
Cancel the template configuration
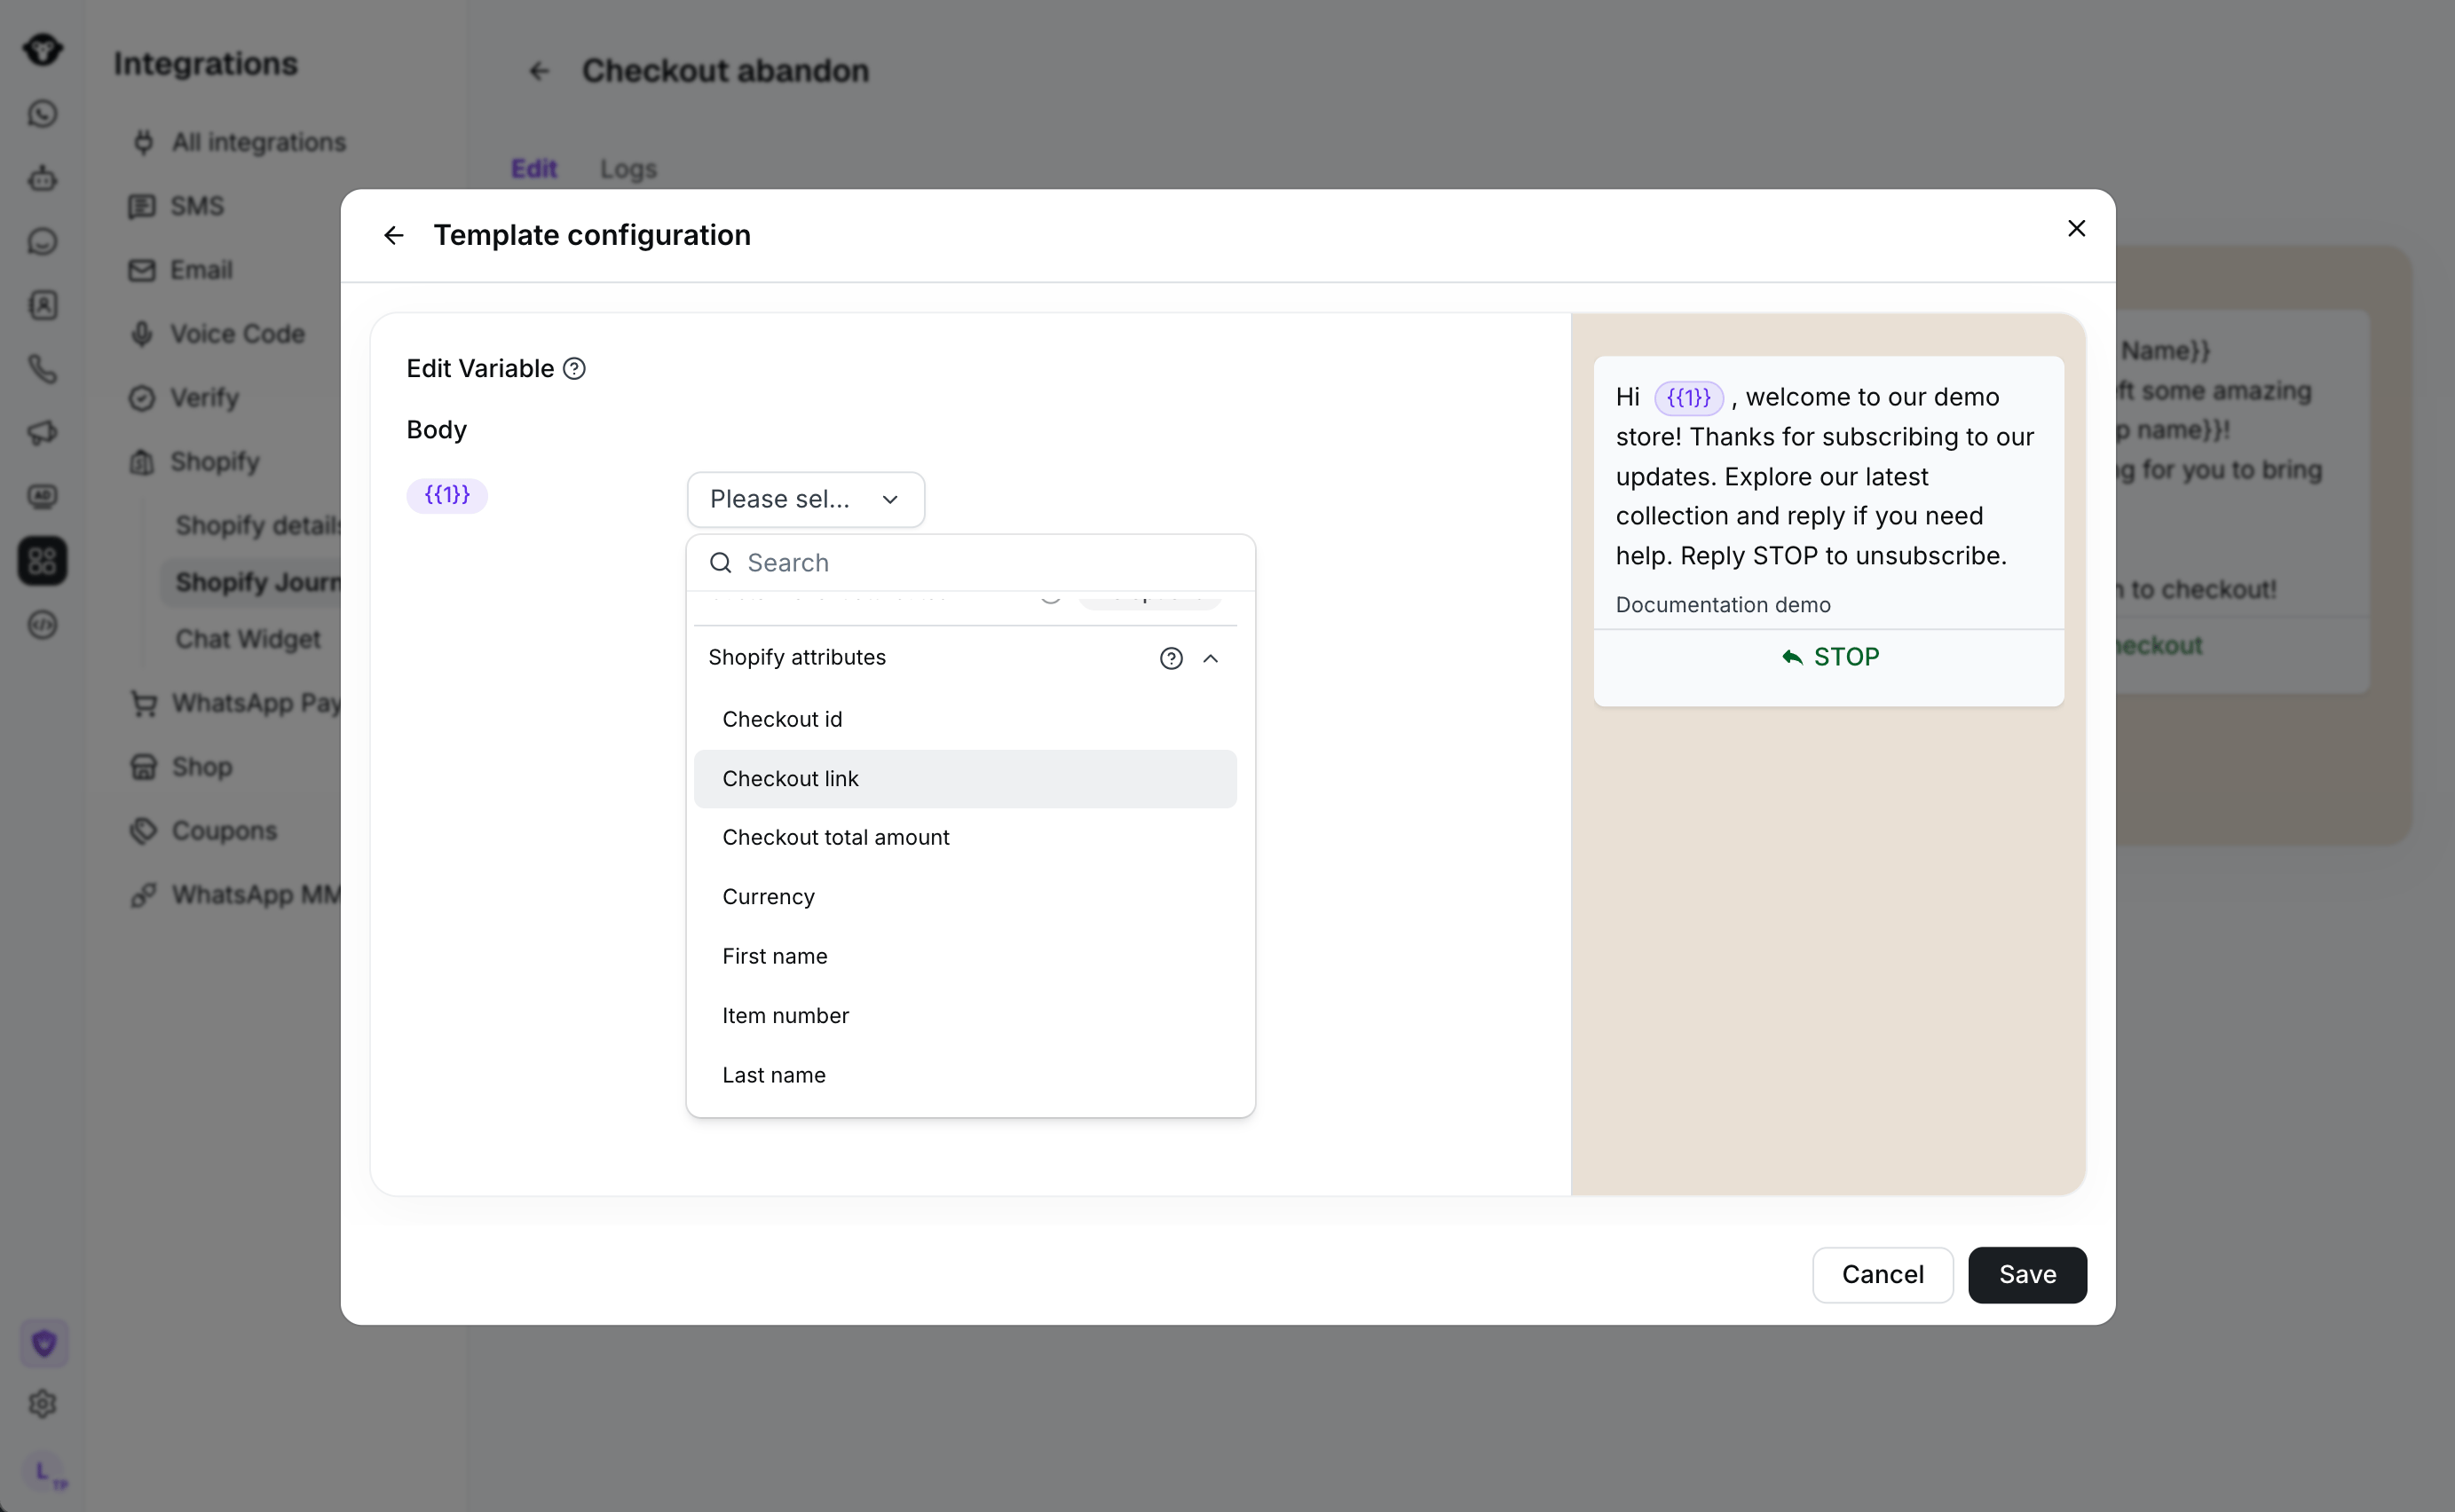pyautogui.click(x=1882, y=1274)
